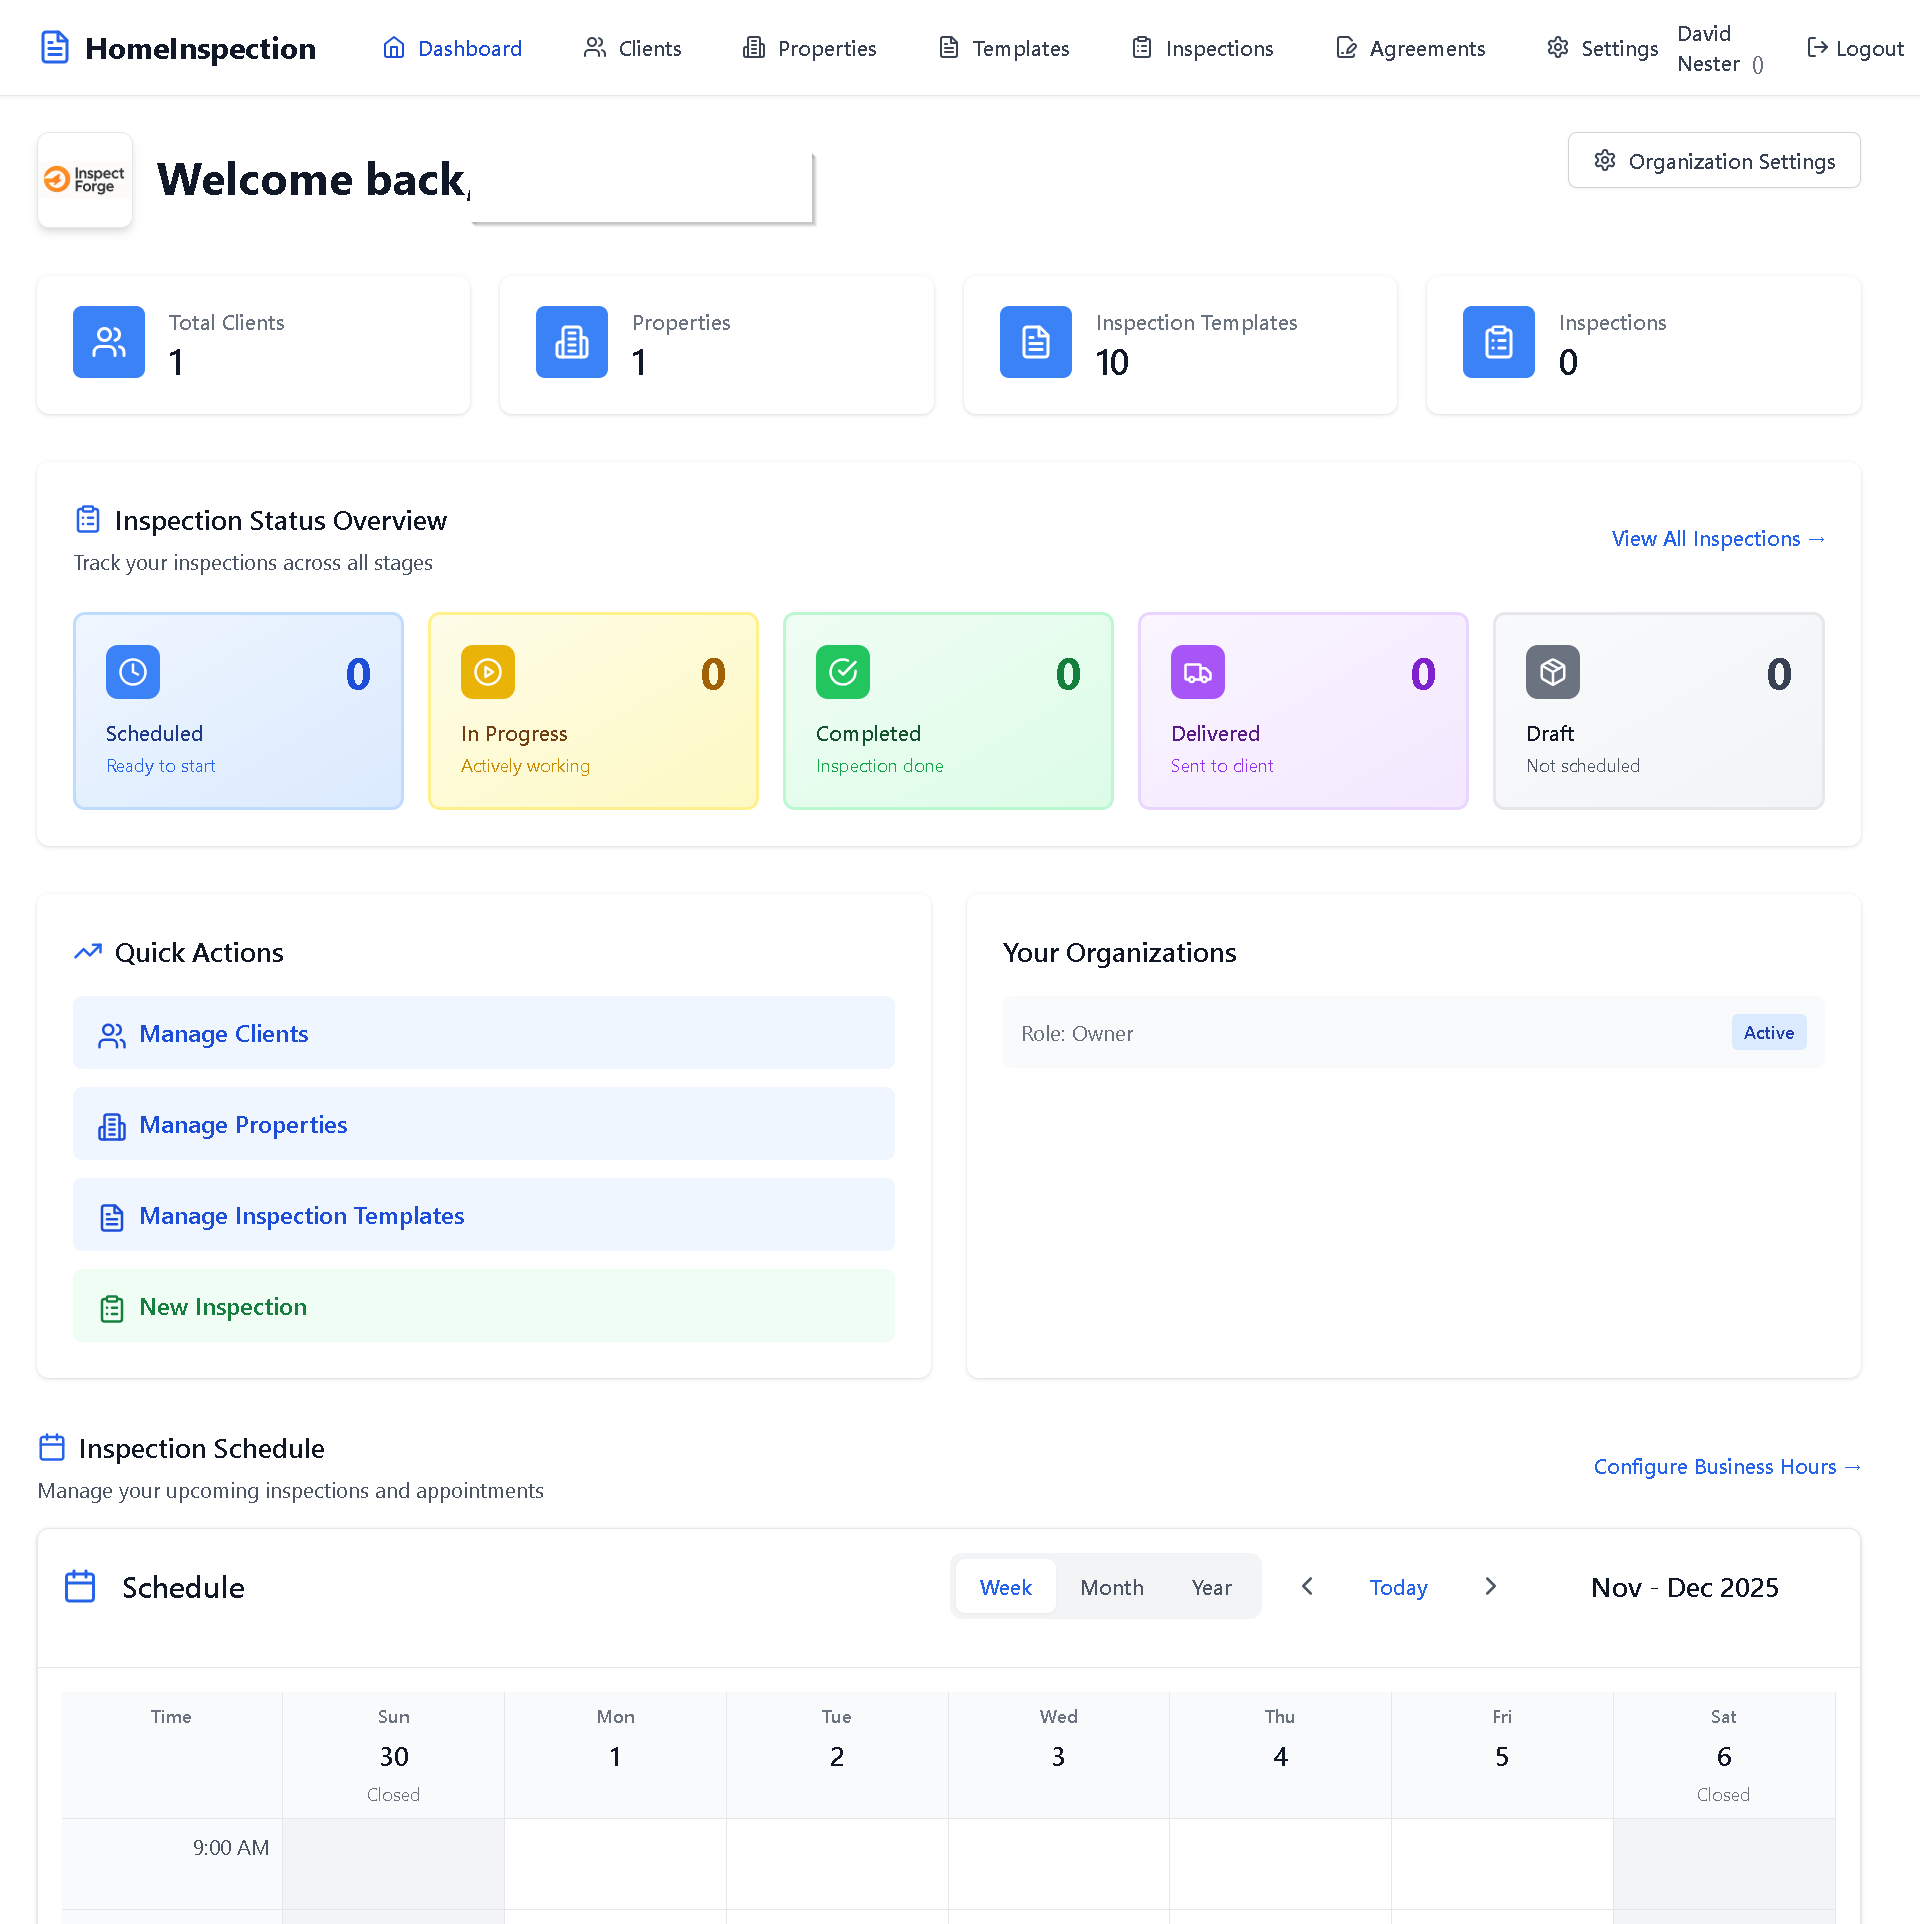The height and width of the screenshot is (1924, 1920).
Task: Click the next week chevron
Action: (1490, 1586)
